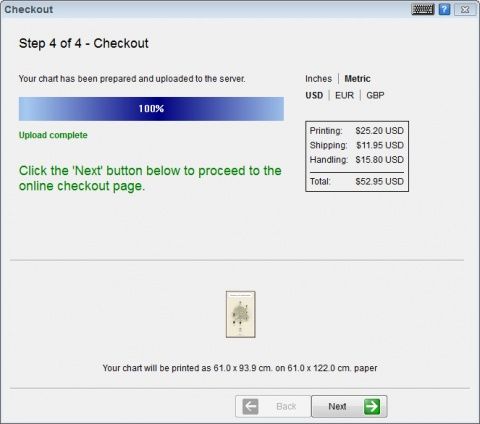480x424 pixels.
Task: Close the Checkout dialog window
Action: click(465, 9)
